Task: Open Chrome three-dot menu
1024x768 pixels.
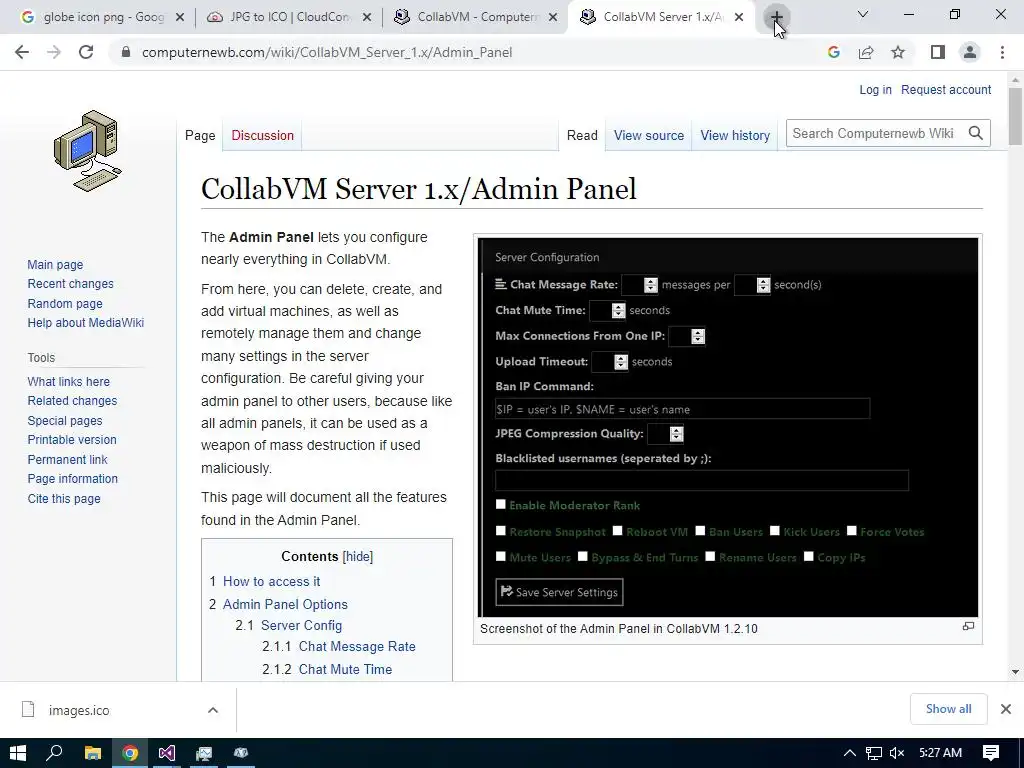Action: pyautogui.click(x=1002, y=52)
